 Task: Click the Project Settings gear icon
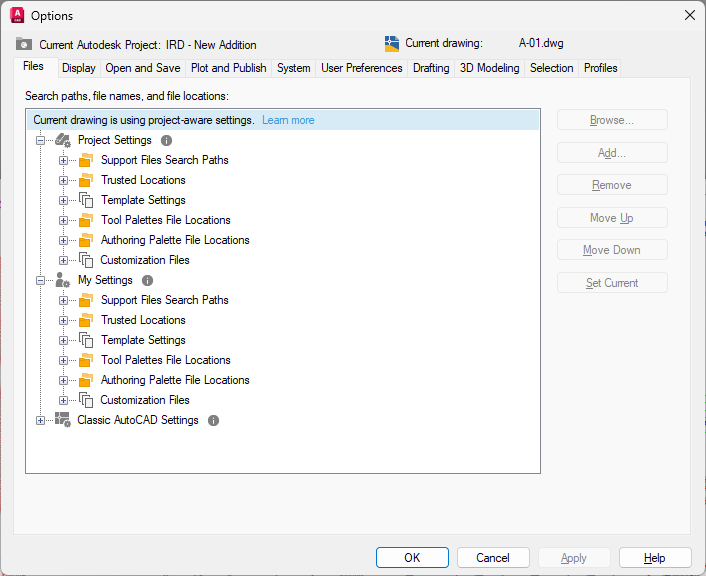coord(63,140)
